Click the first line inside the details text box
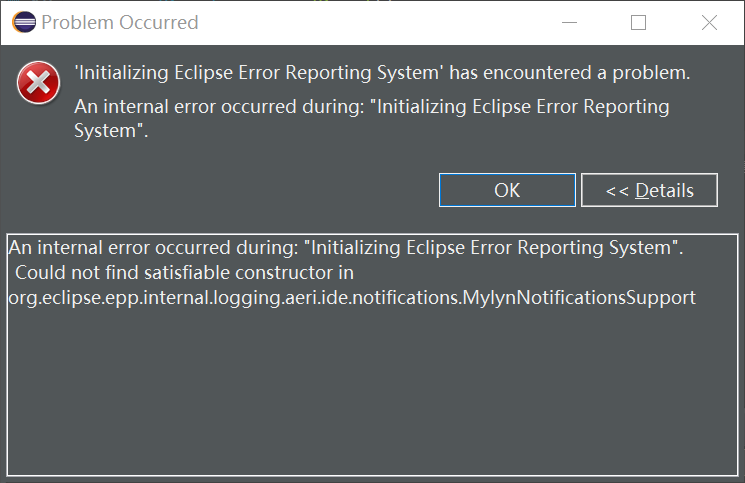The height and width of the screenshot is (483, 745). point(346,247)
